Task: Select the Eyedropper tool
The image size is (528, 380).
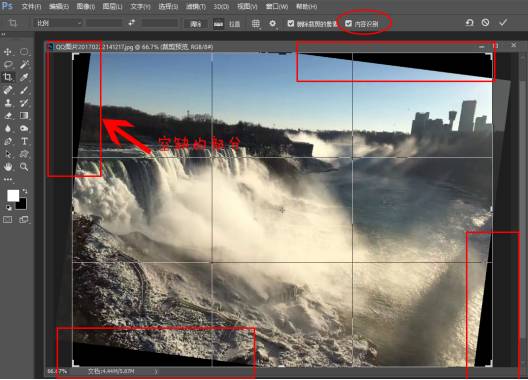Action: (x=24, y=77)
